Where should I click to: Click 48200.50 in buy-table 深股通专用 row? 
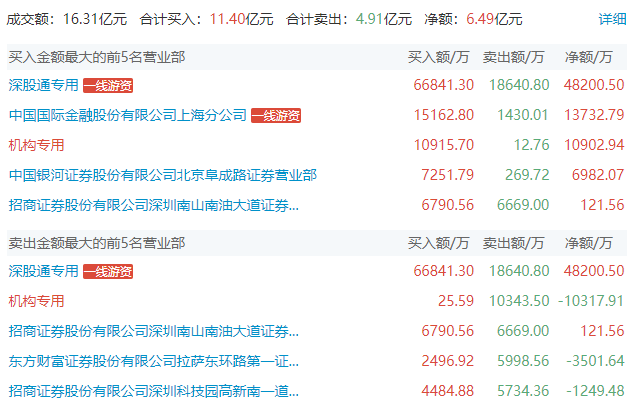(x=594, y=85)
